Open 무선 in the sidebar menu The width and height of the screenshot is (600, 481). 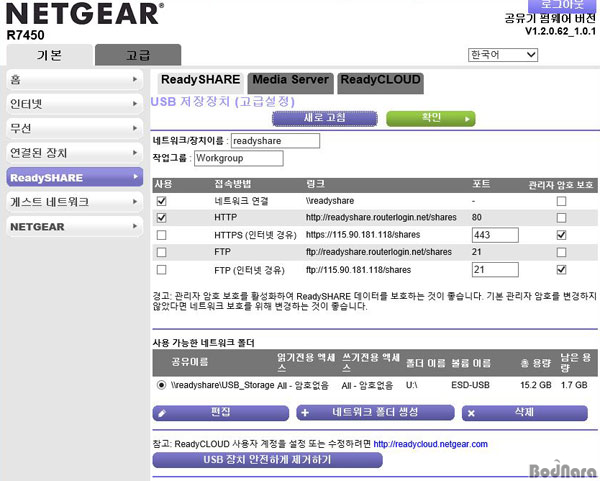coord(75,129)
